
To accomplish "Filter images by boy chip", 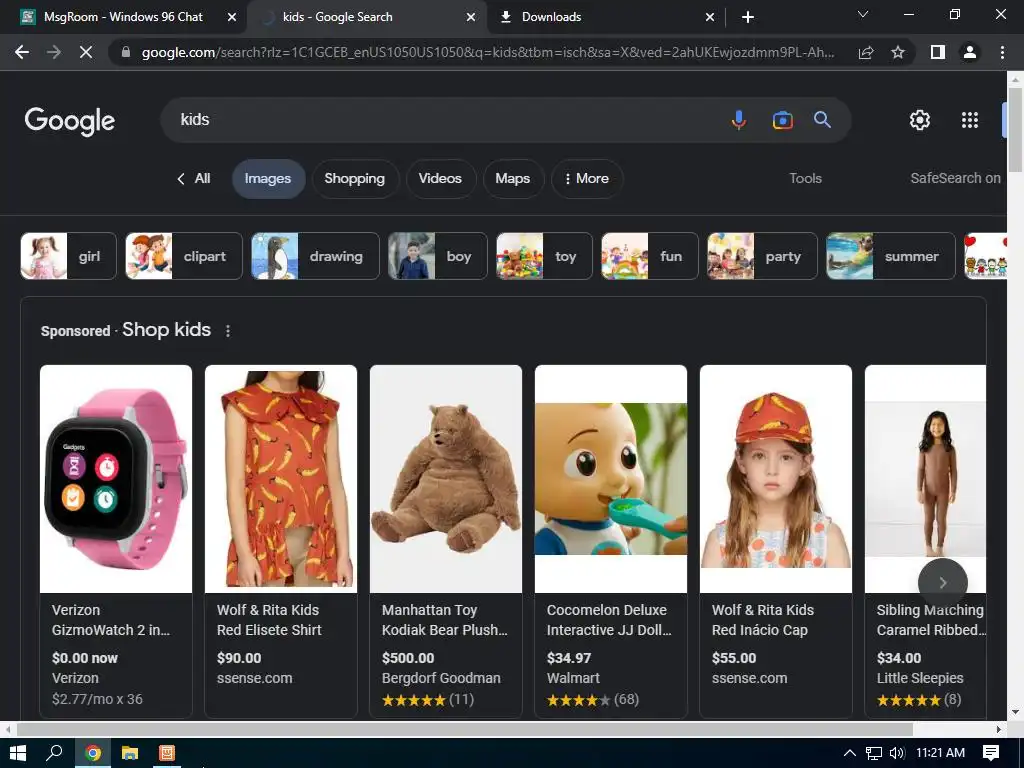I will click(x=438, y=256).
